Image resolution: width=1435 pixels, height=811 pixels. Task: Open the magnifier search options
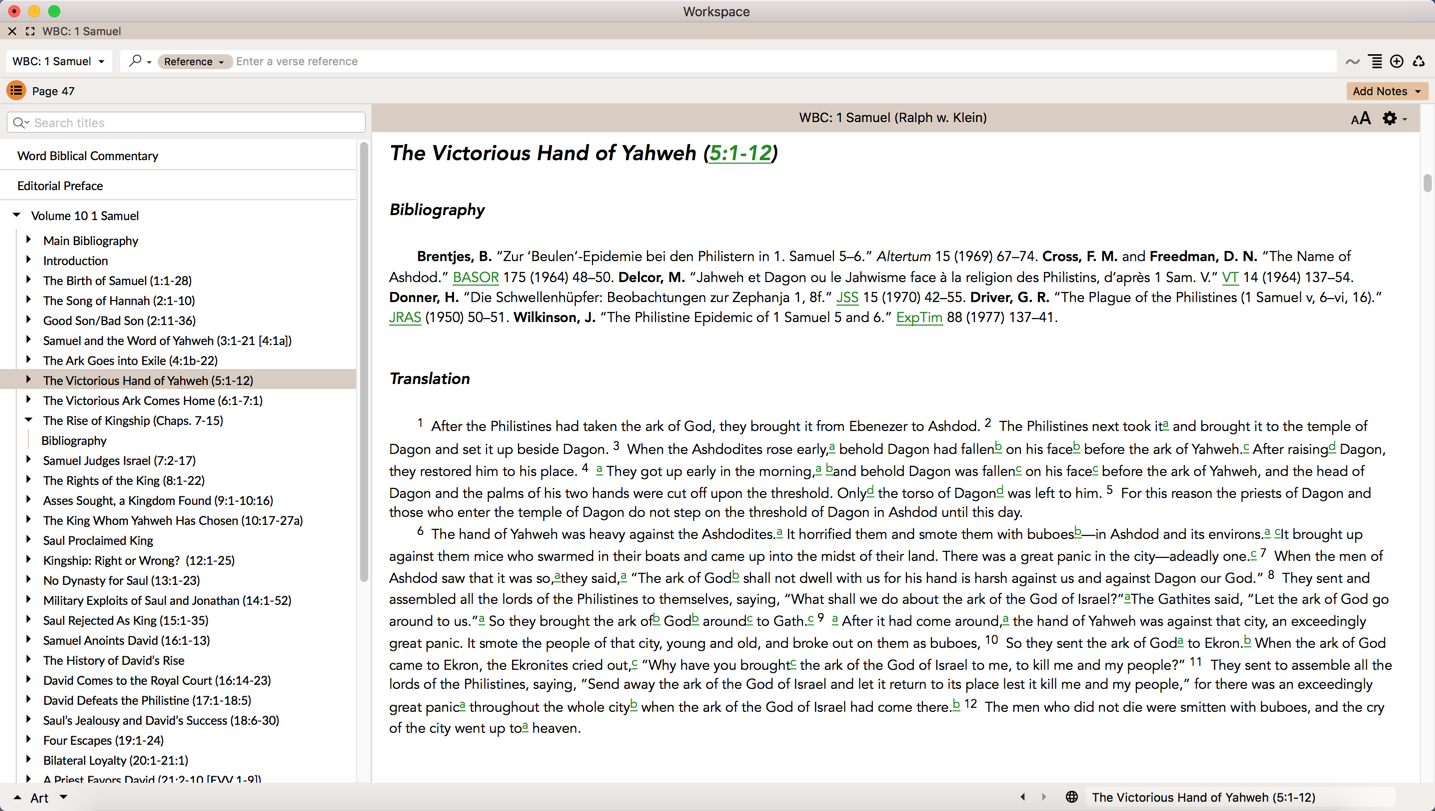click(x=140, y=61)
